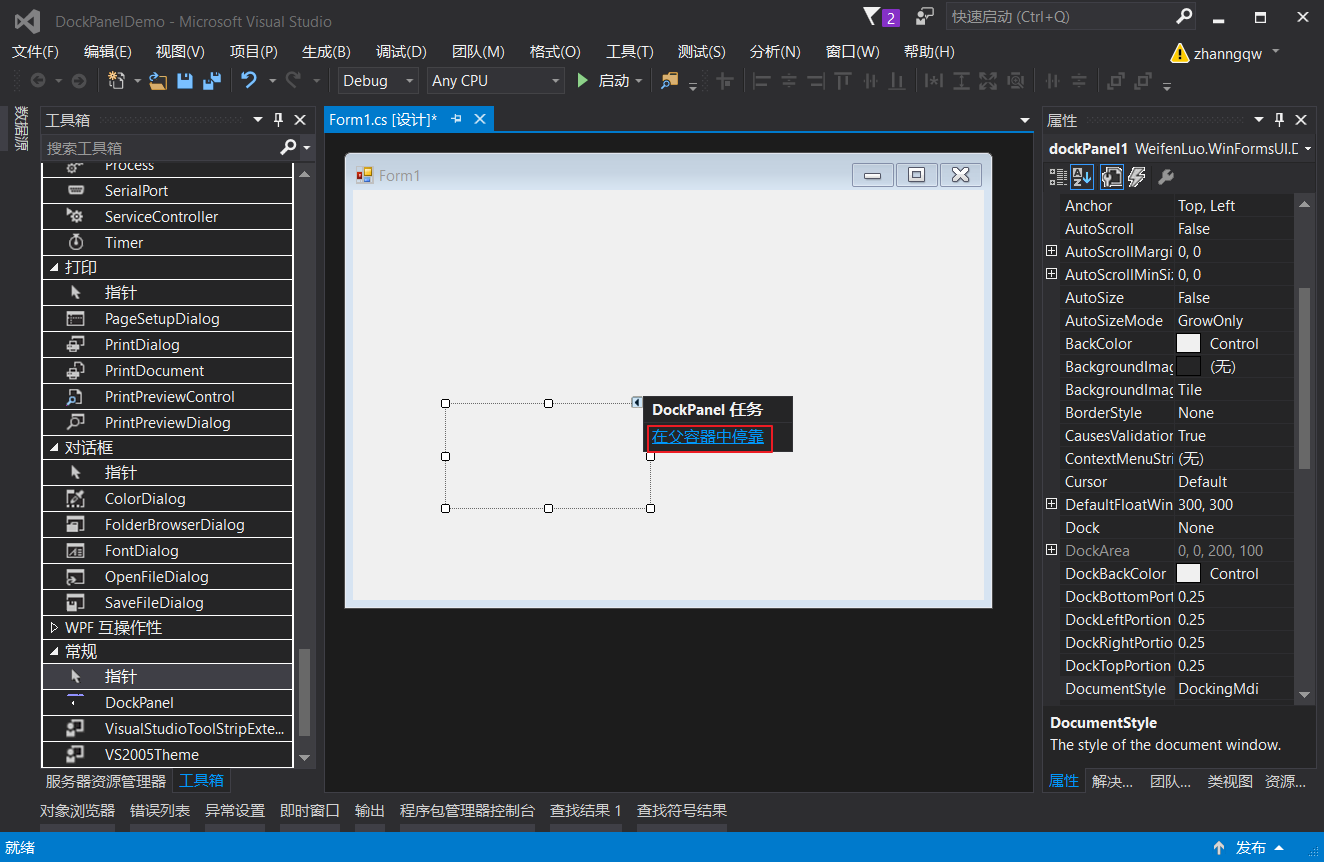
Task: Select FolderBrowserDialog in the Toolbox
Action: tap(167, 524)
